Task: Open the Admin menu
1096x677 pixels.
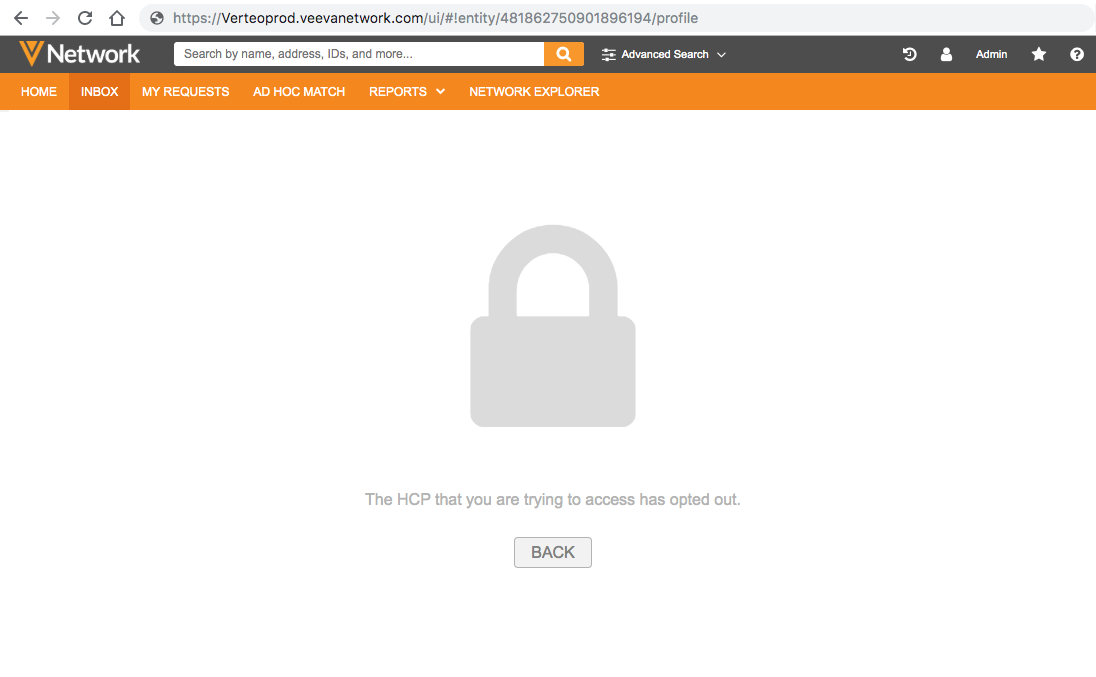Action: point(991,54)
